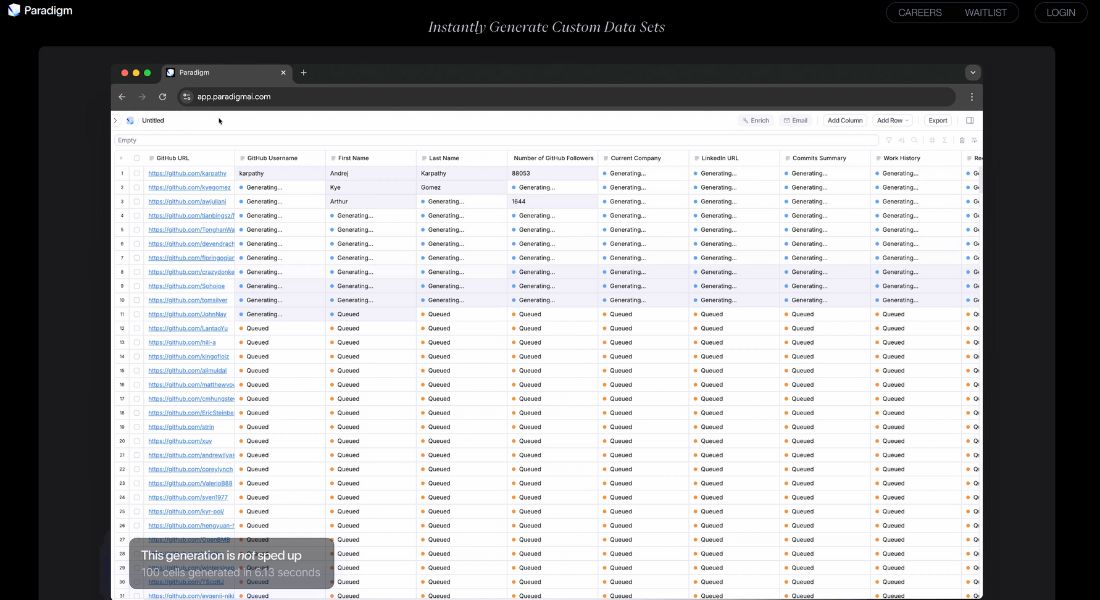Viewport: 1100px width, 600px height.
Task: Open the Add Row dropdown
Action: (x=892, y=121)
